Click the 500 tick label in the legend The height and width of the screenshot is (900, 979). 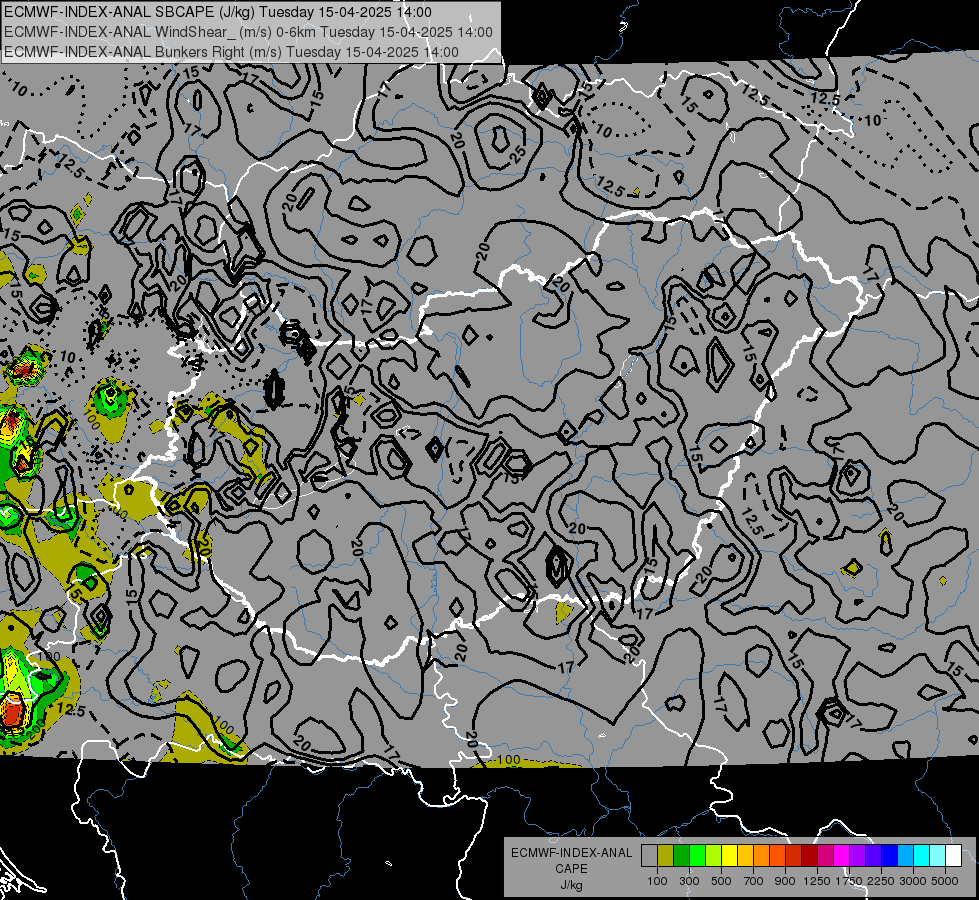(721, 881)
